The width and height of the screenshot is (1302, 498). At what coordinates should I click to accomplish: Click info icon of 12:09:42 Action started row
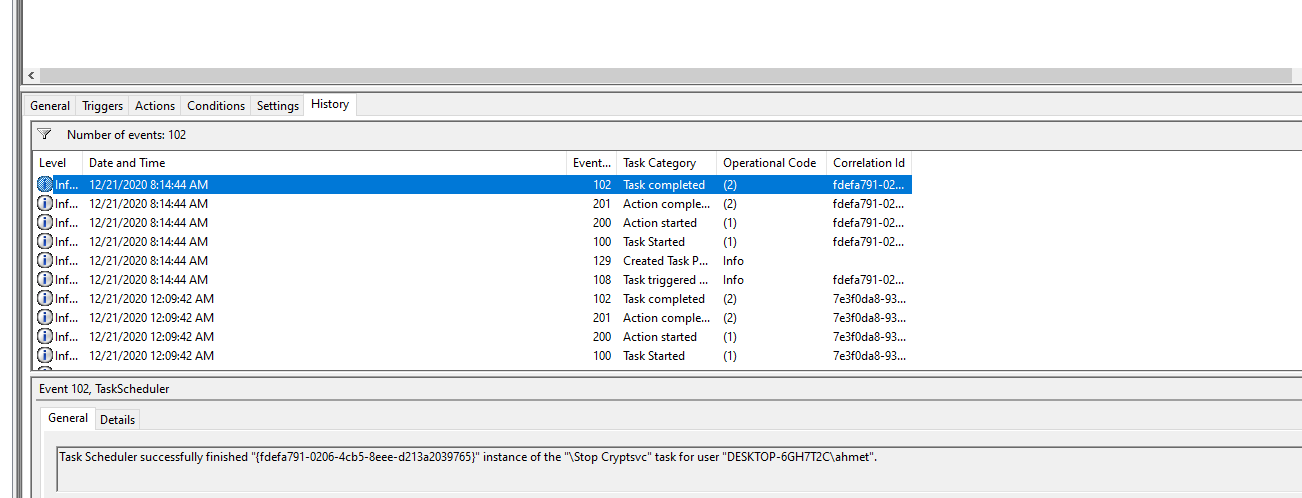click(45, 337)
